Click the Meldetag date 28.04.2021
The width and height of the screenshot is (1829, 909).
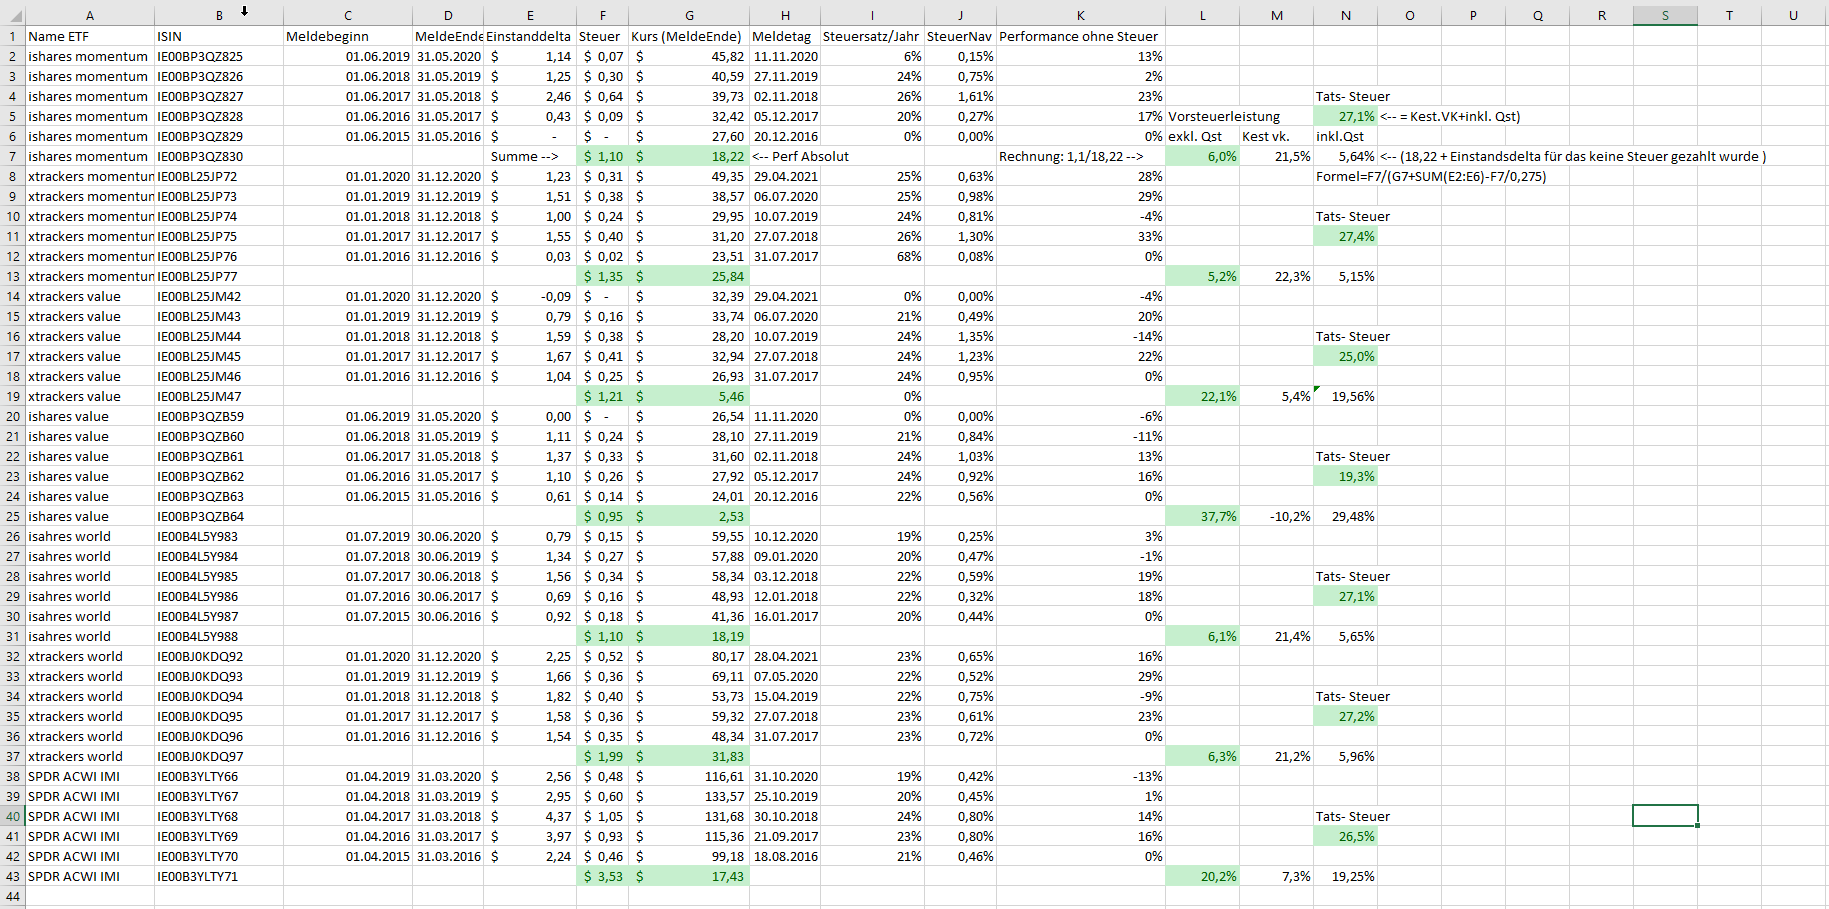(x=785, y=656)
